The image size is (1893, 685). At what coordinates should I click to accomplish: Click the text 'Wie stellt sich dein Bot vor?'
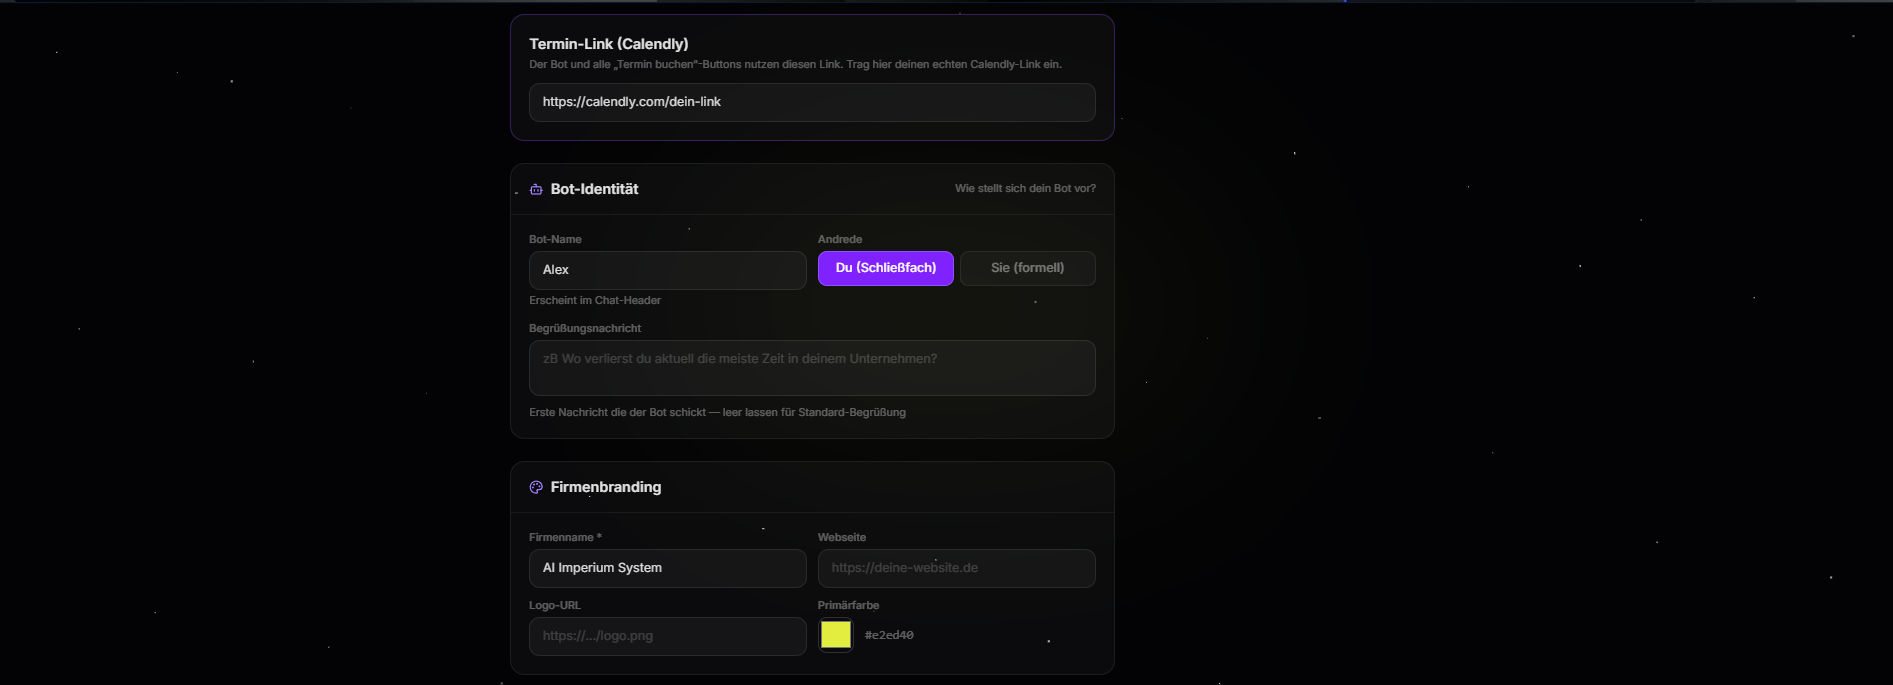(x=1025, y=188)
